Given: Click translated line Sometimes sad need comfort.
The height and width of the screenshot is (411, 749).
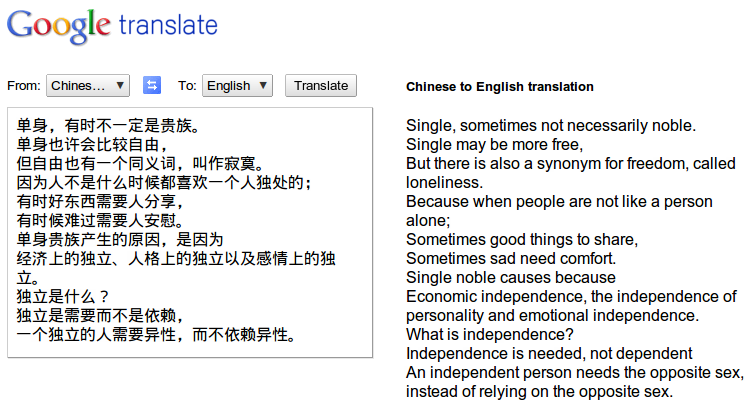Looking at the screenshot, I should [x=511, y=259].
